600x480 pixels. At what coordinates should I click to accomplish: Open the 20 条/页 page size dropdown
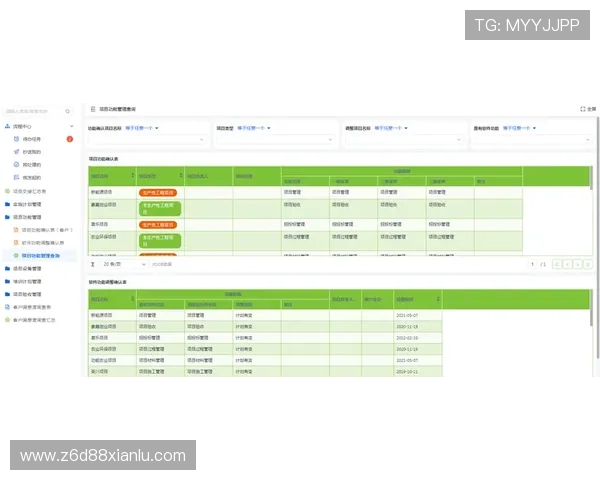tap(124, 264)
